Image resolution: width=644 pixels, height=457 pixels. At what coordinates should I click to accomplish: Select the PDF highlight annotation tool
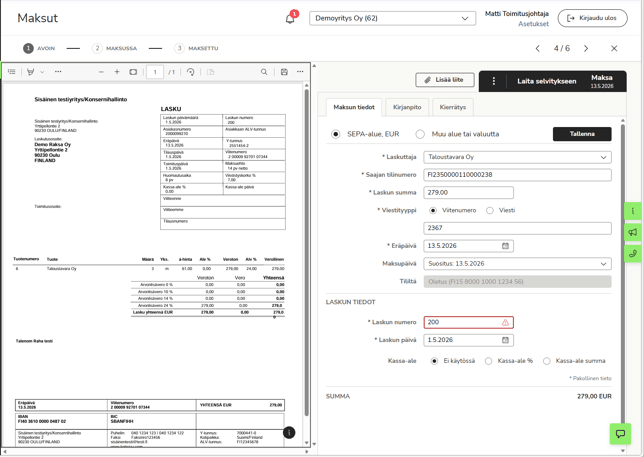coord(30,72)
